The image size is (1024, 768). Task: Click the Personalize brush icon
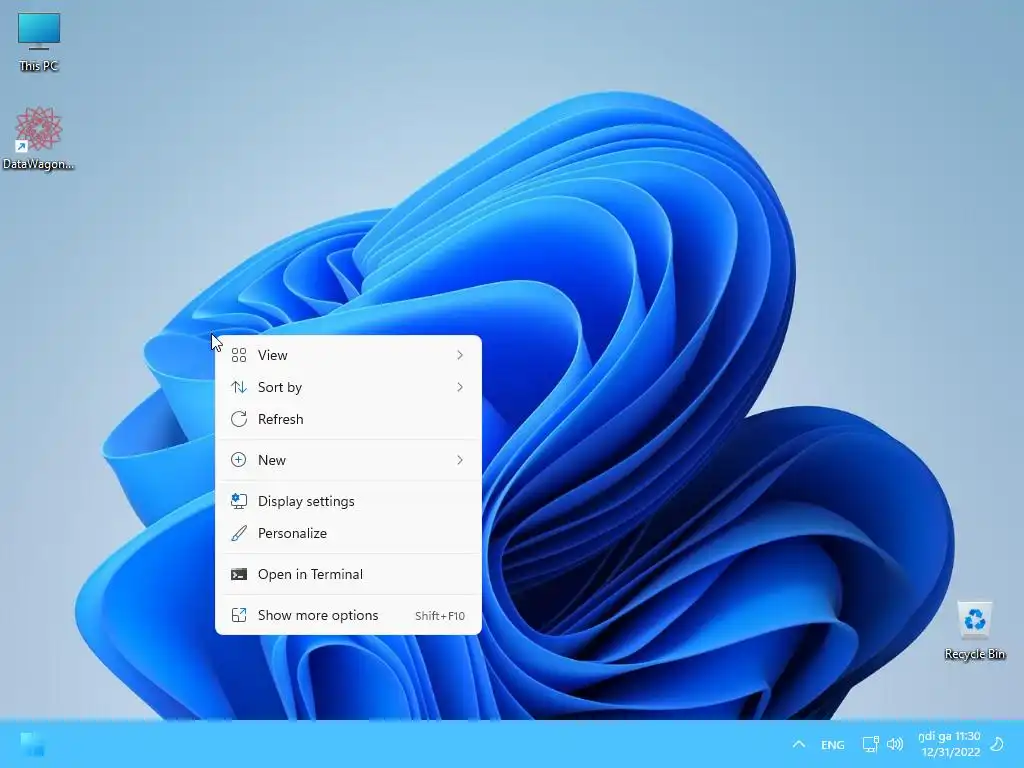click(x=239, y=534)
